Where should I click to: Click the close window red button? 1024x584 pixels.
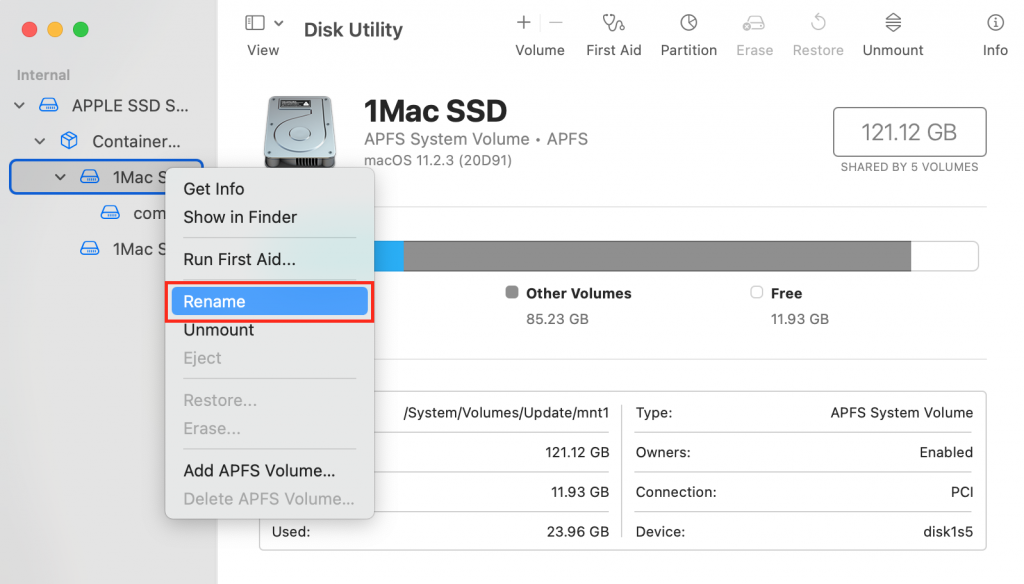(x=29, y=29)
